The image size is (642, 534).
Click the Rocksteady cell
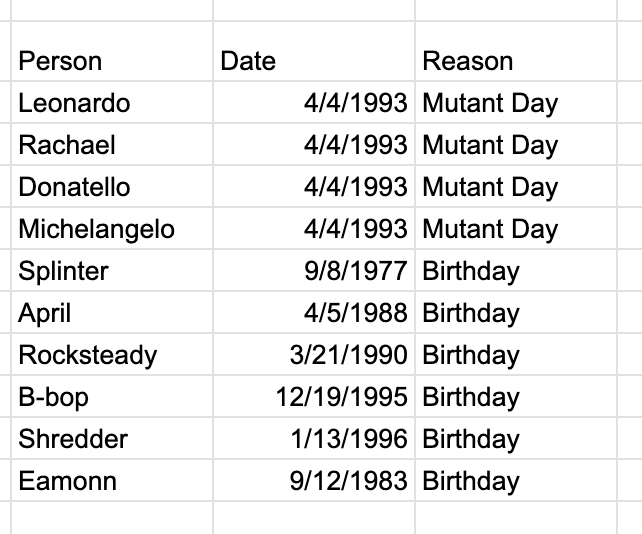[112, 355]
